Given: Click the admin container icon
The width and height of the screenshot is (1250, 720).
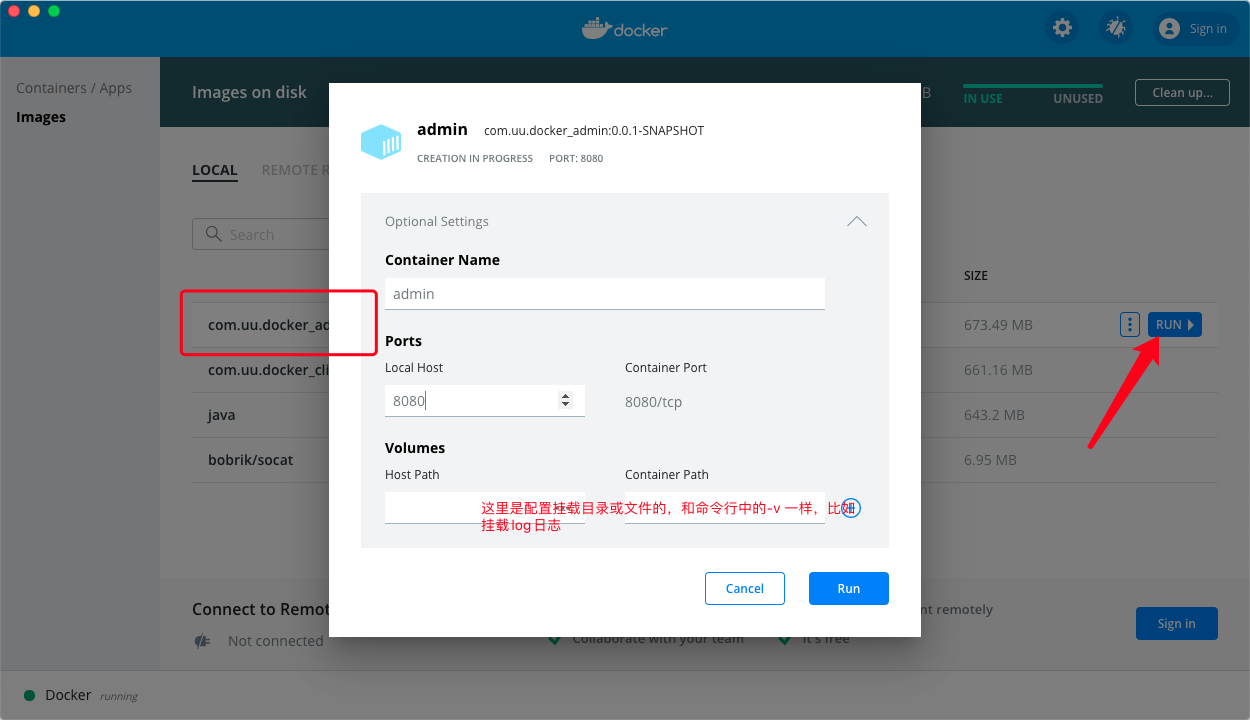Looking at the screenshot, I should [x=381, y=142].
